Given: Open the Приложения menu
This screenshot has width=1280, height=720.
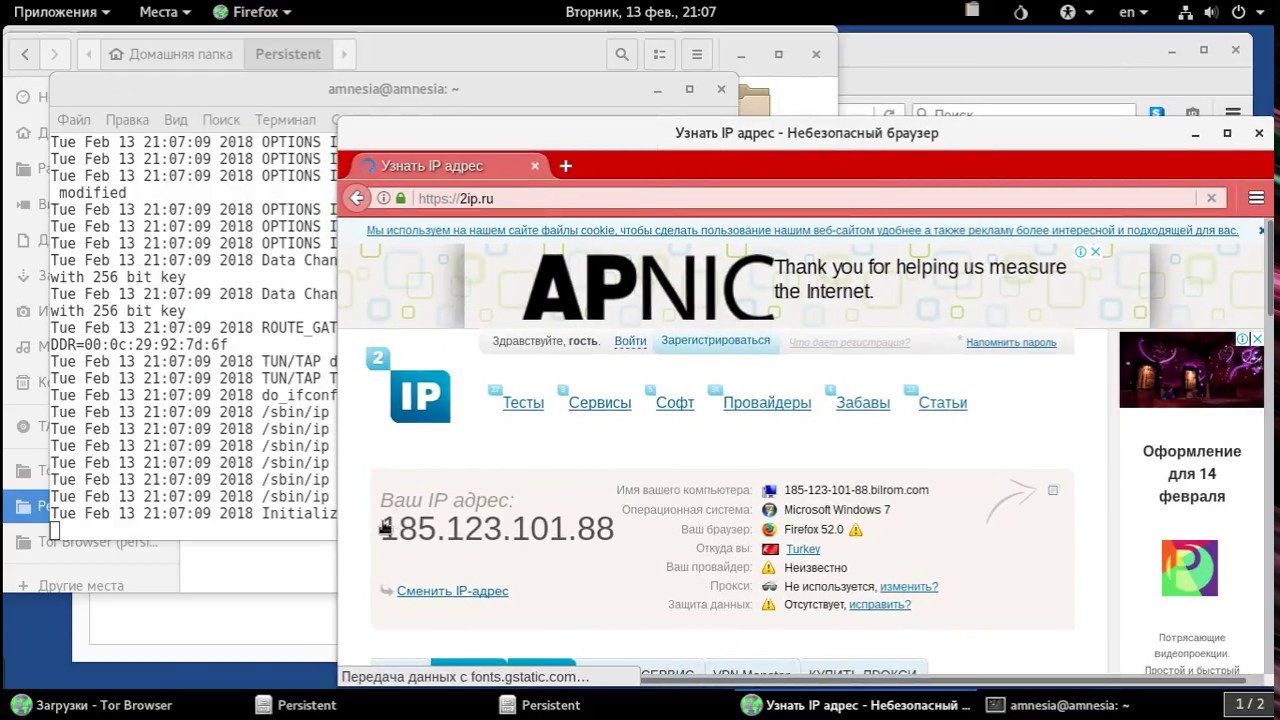Looking at the screenshot, I should point(62,12).
